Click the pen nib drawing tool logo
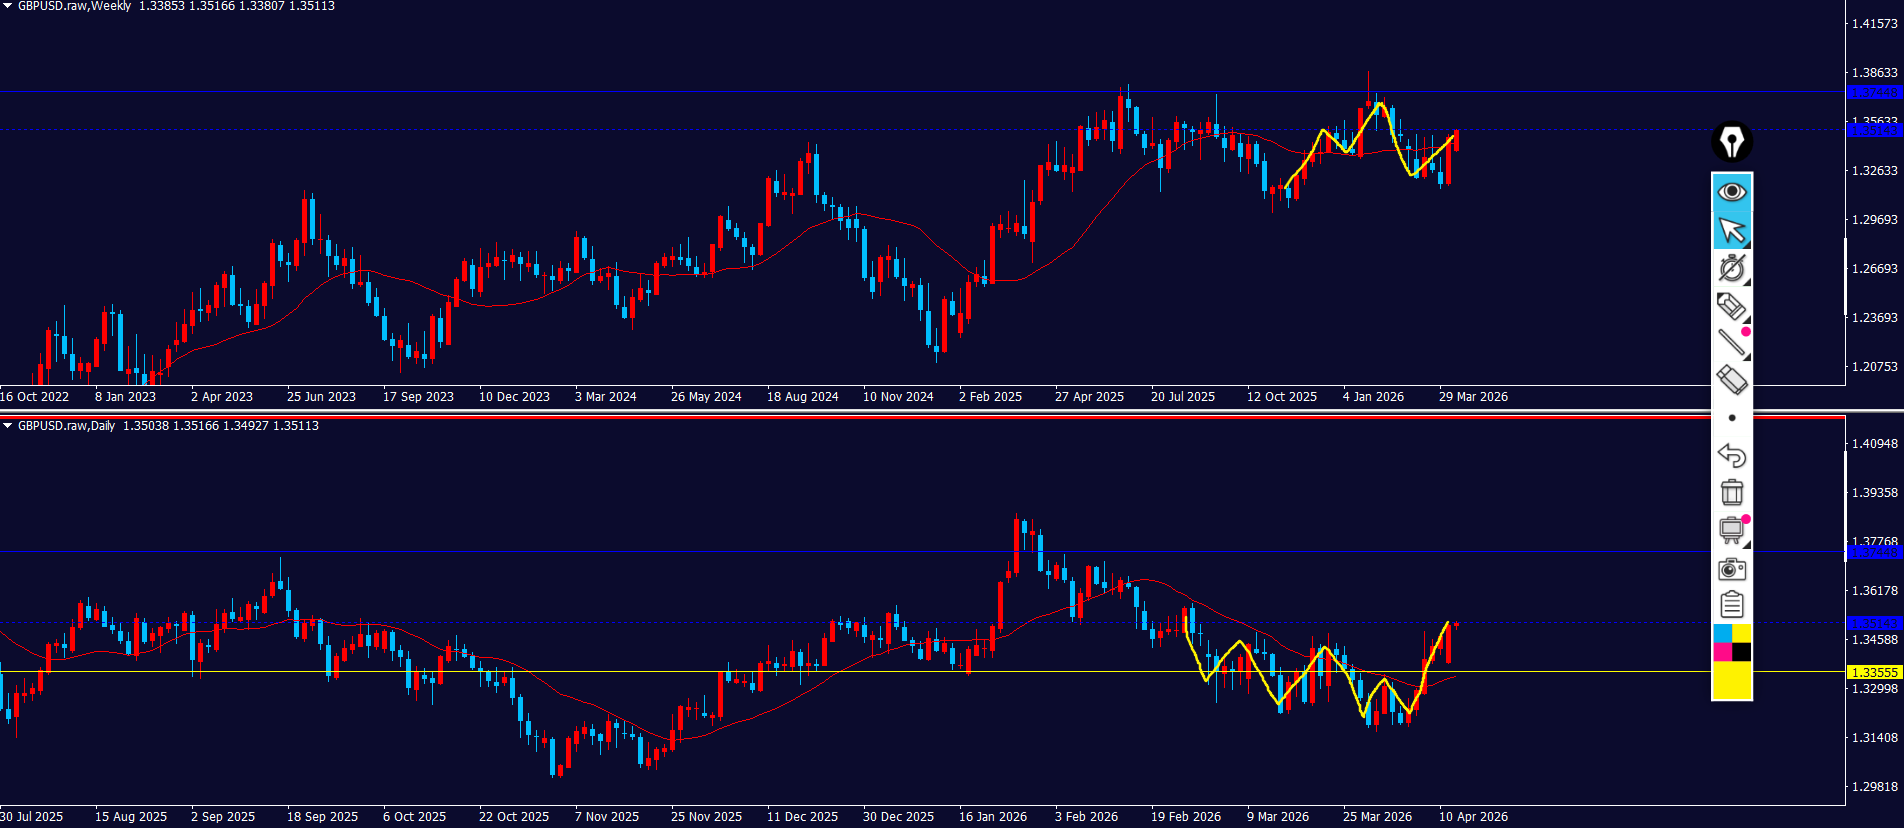The width and height of the screenshot is (1904, 828). click(1732, 141)
